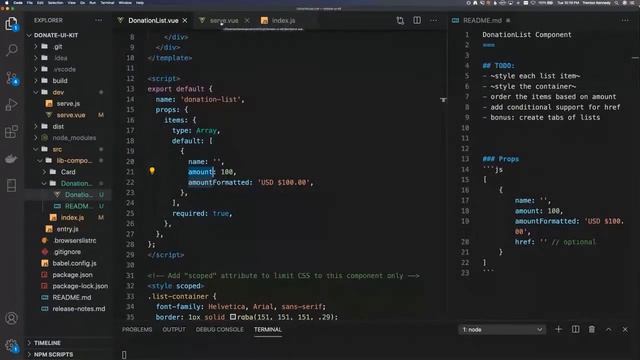This screenshot has height=360, width=640.
Task: Open the Docker view in activity bar
Action: [11, 158]
